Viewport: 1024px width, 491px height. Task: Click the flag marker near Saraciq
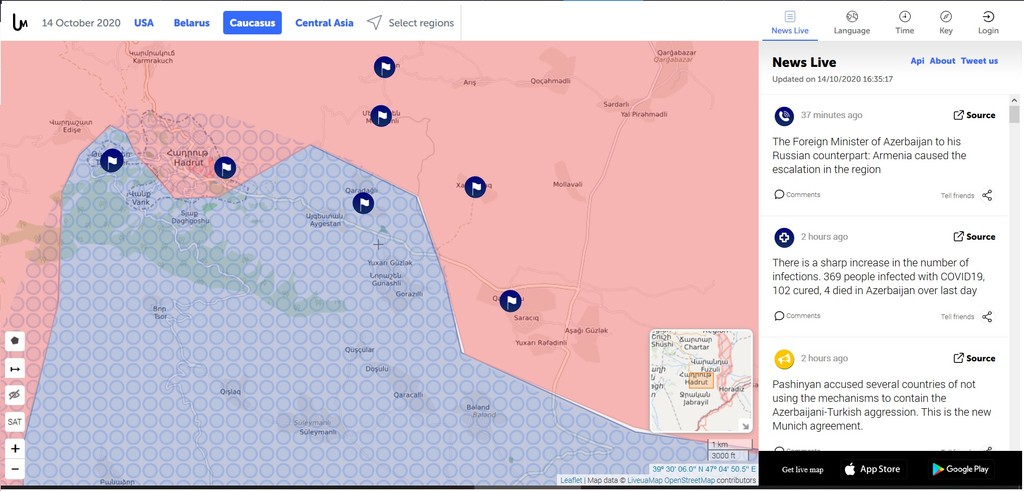point(511,301)
